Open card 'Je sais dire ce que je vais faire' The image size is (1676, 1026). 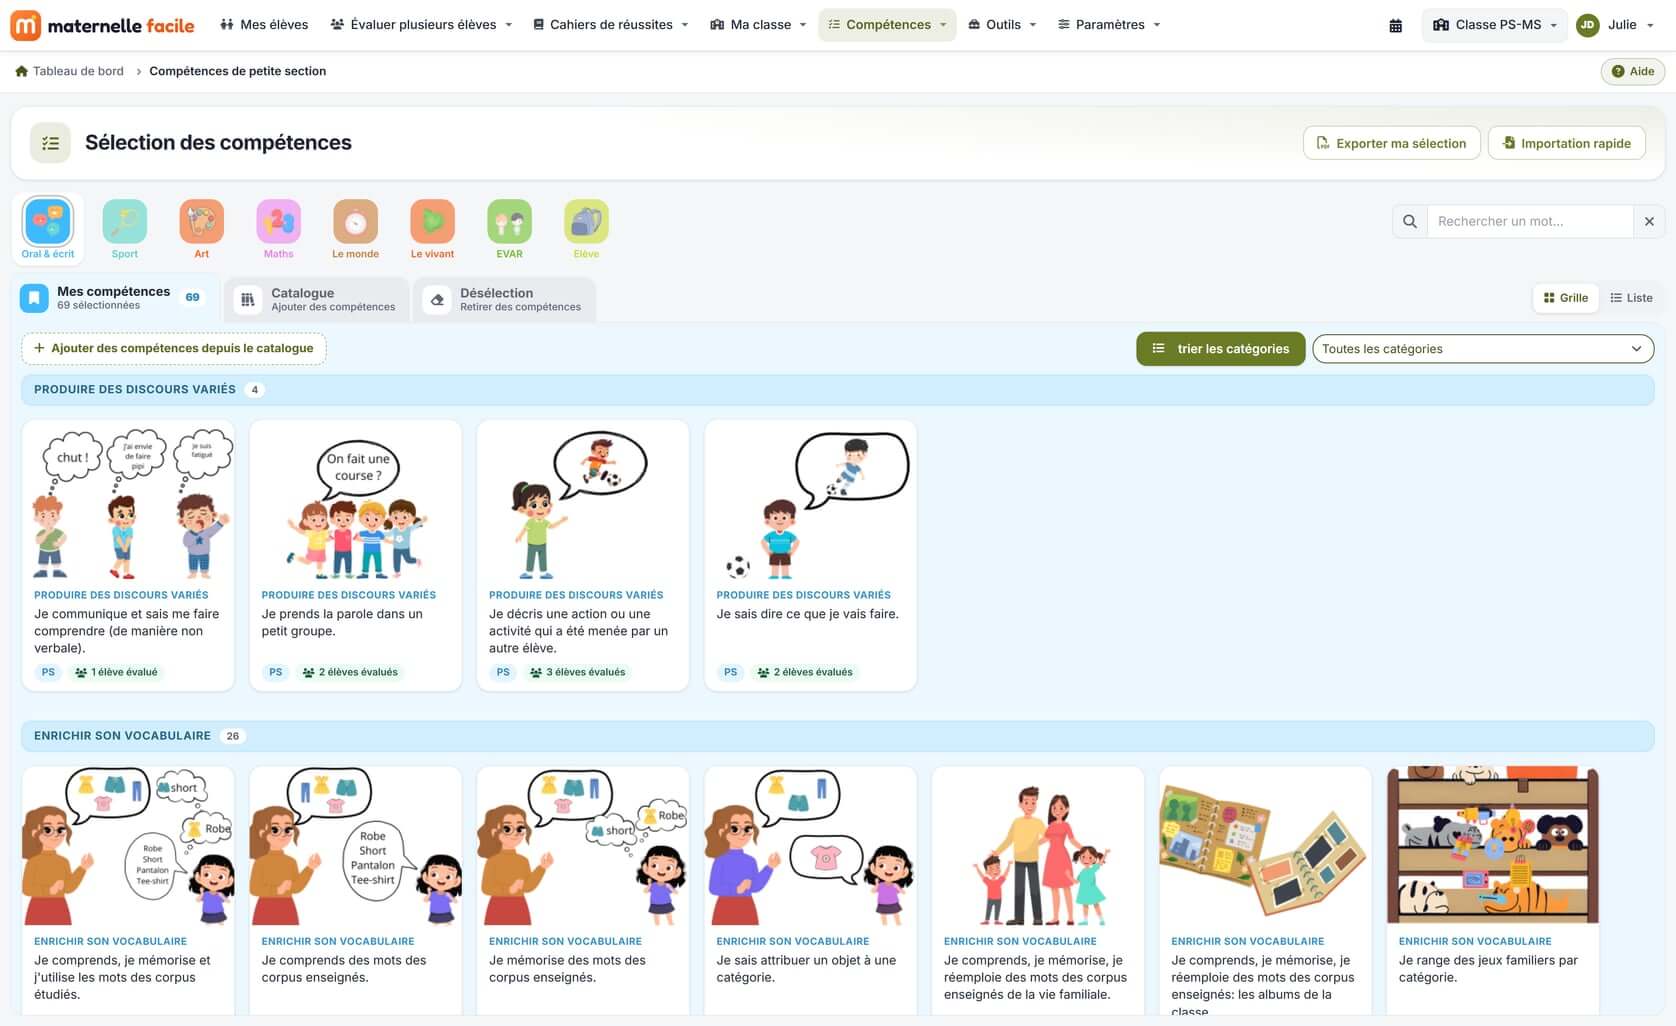[811, 555]
